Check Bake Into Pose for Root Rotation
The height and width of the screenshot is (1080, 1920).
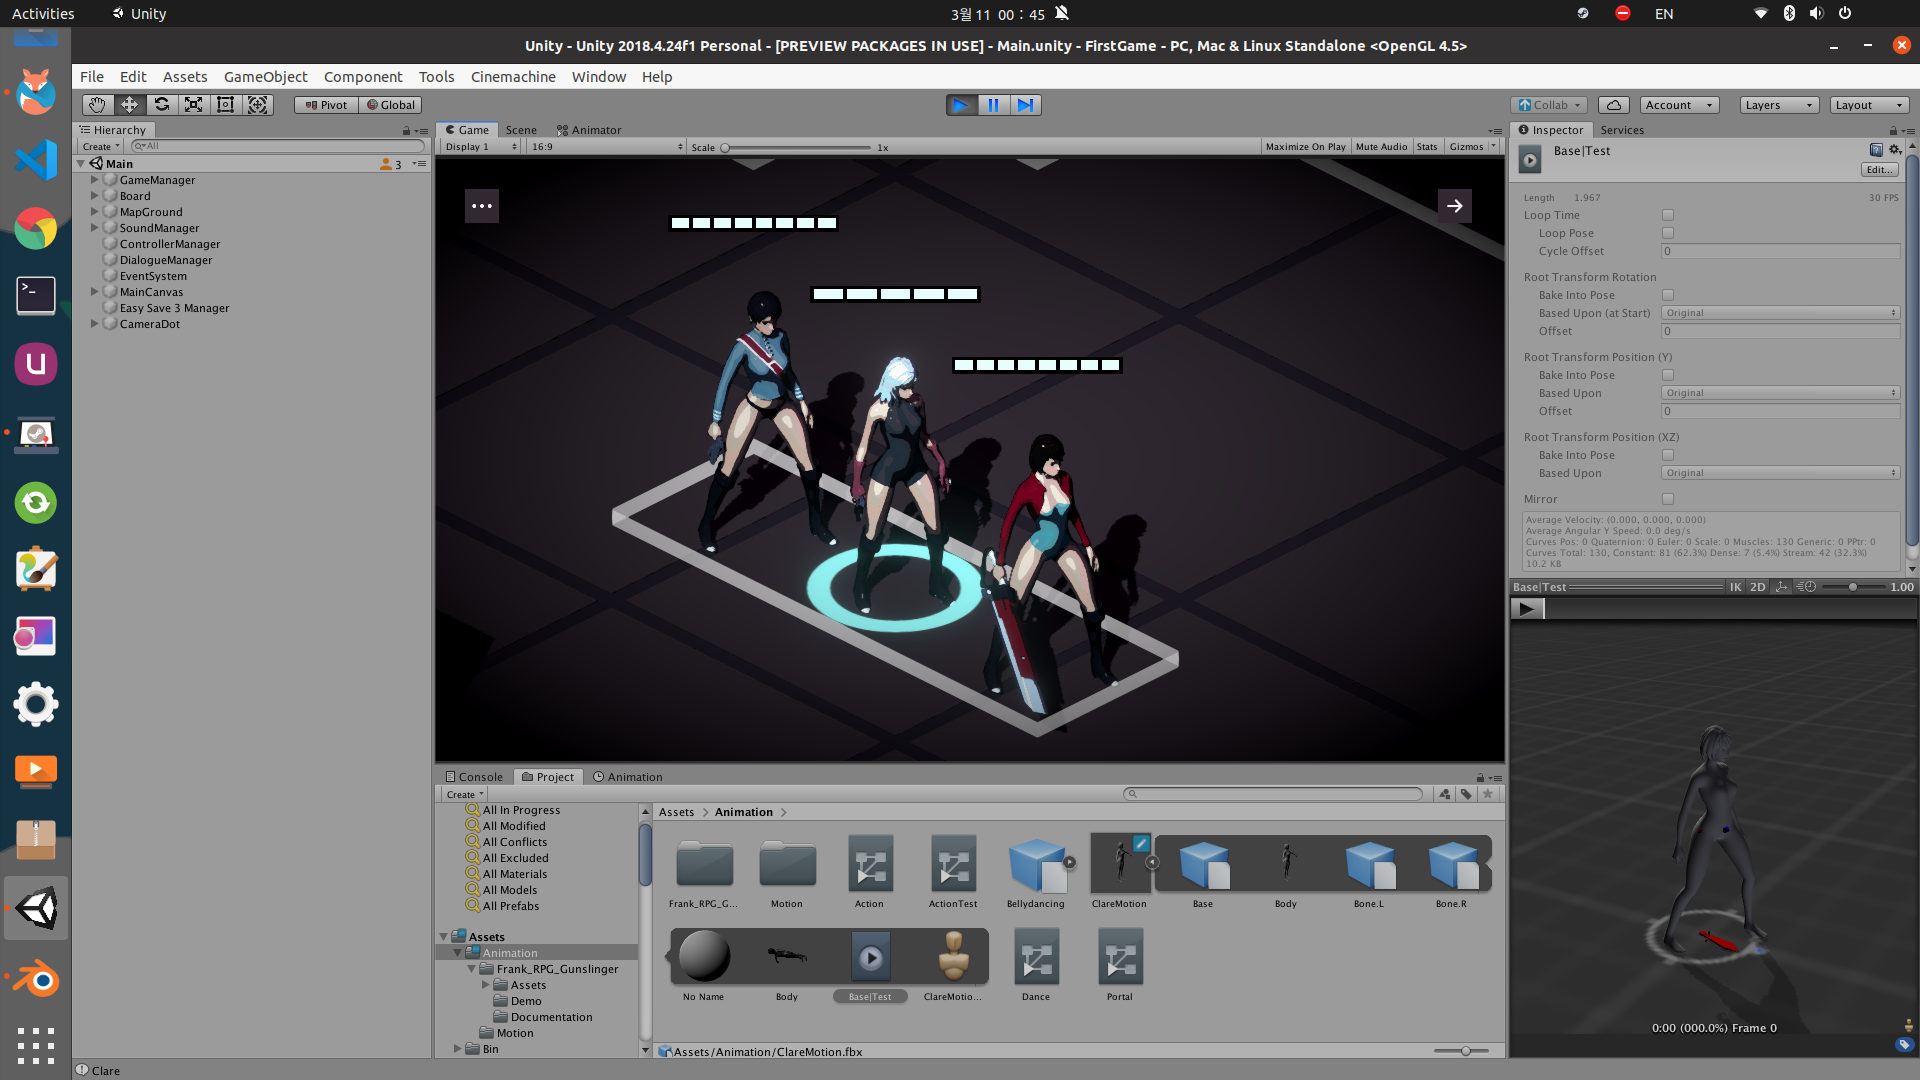click(1667, 295)
